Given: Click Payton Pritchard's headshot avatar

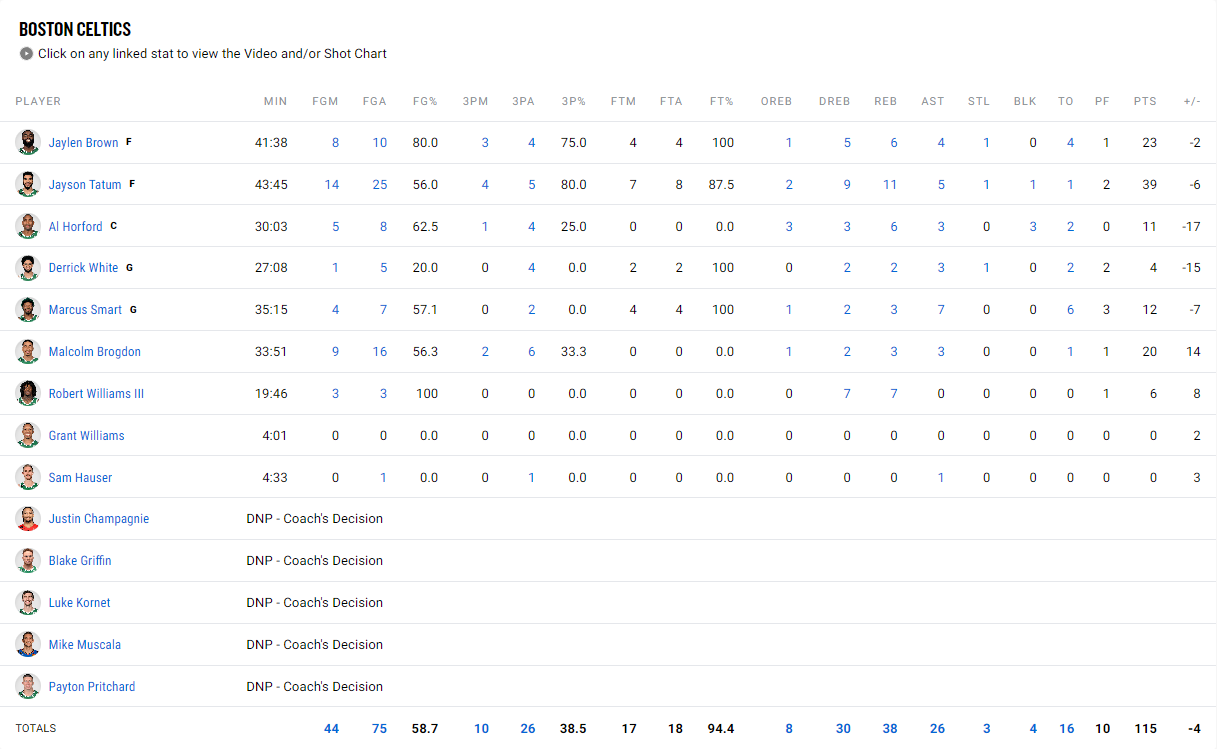Looking at the screenshot, I should click(28, 687).
